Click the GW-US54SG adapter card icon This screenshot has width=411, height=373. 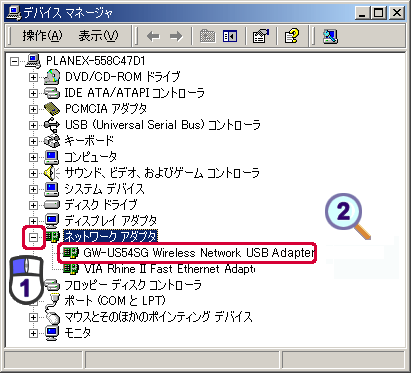coord(71,253)
